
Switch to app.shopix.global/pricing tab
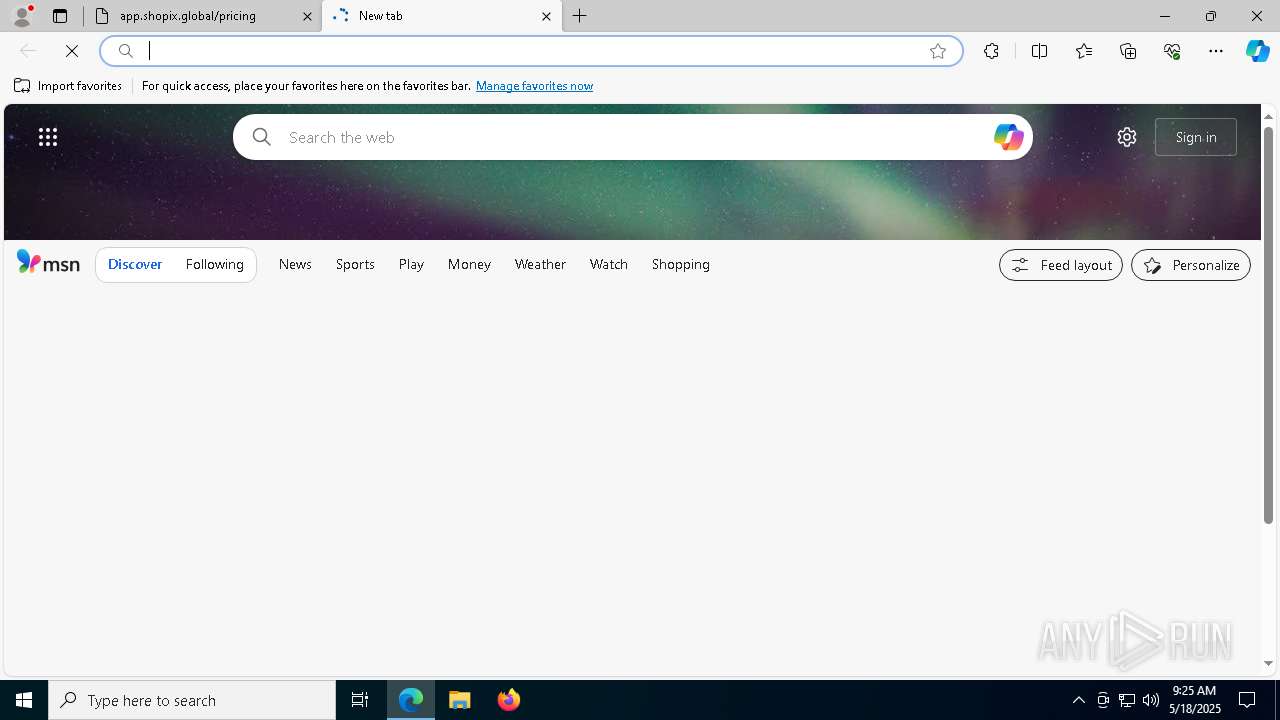pos(203,16)
